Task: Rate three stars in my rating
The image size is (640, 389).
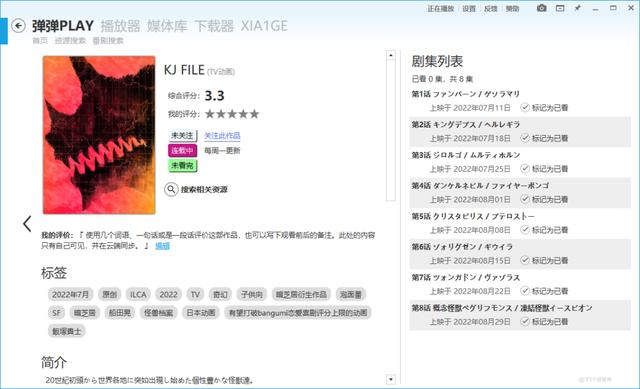Action: click(x=232, y=114)
